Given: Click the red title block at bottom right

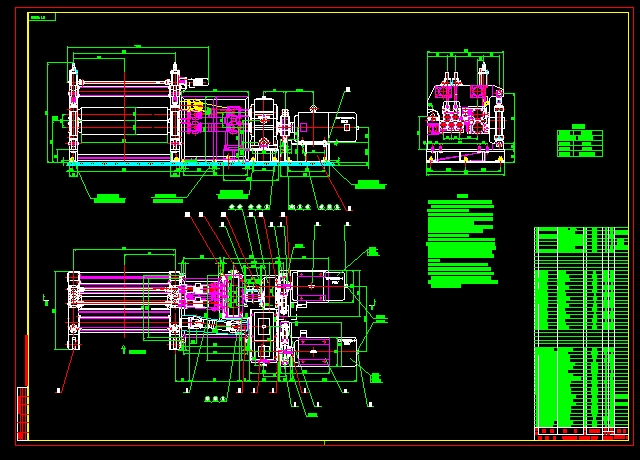Looking at the screenshot, I should [581, 434].
